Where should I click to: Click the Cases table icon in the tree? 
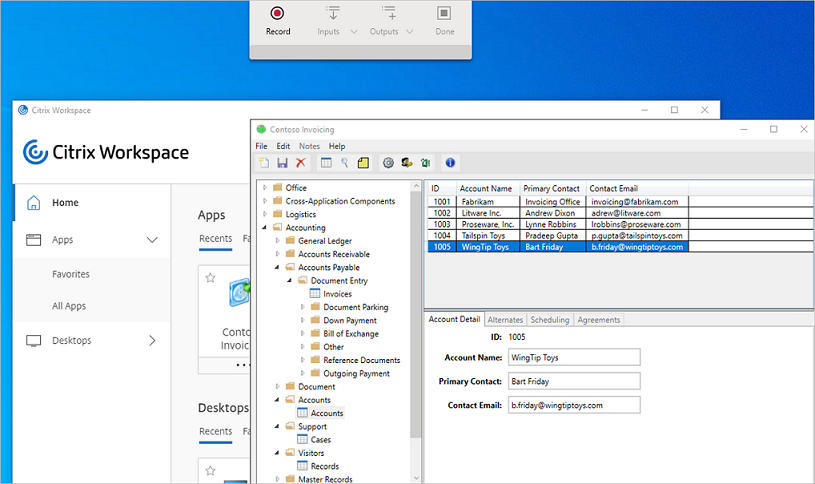[302, 439]
